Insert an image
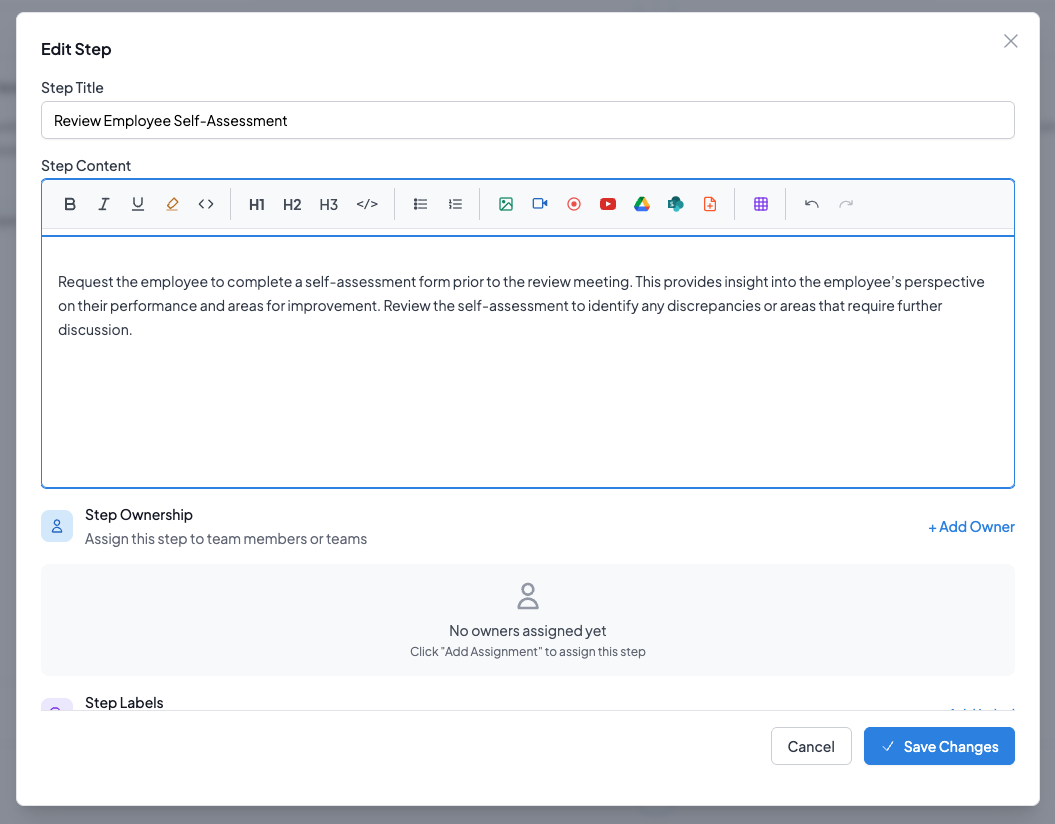1055x824 pixels. tap(506, 204)
